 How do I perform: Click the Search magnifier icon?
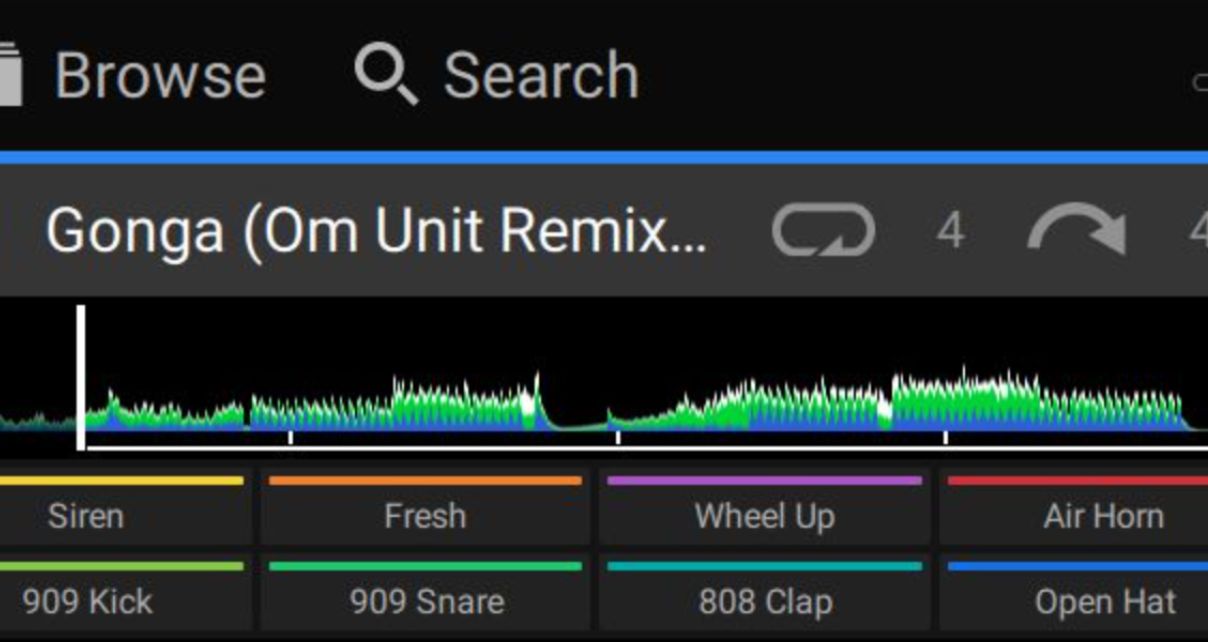pyautogui.click(x=386, y=75)
